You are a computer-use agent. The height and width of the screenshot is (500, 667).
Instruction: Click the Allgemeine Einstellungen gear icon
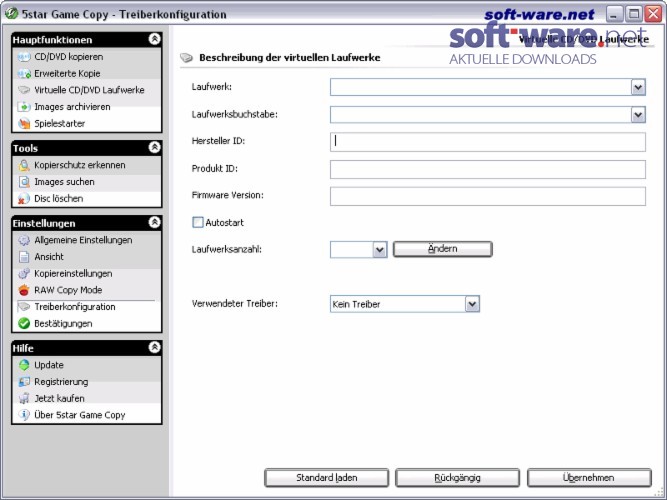click(x=24, y=240)
